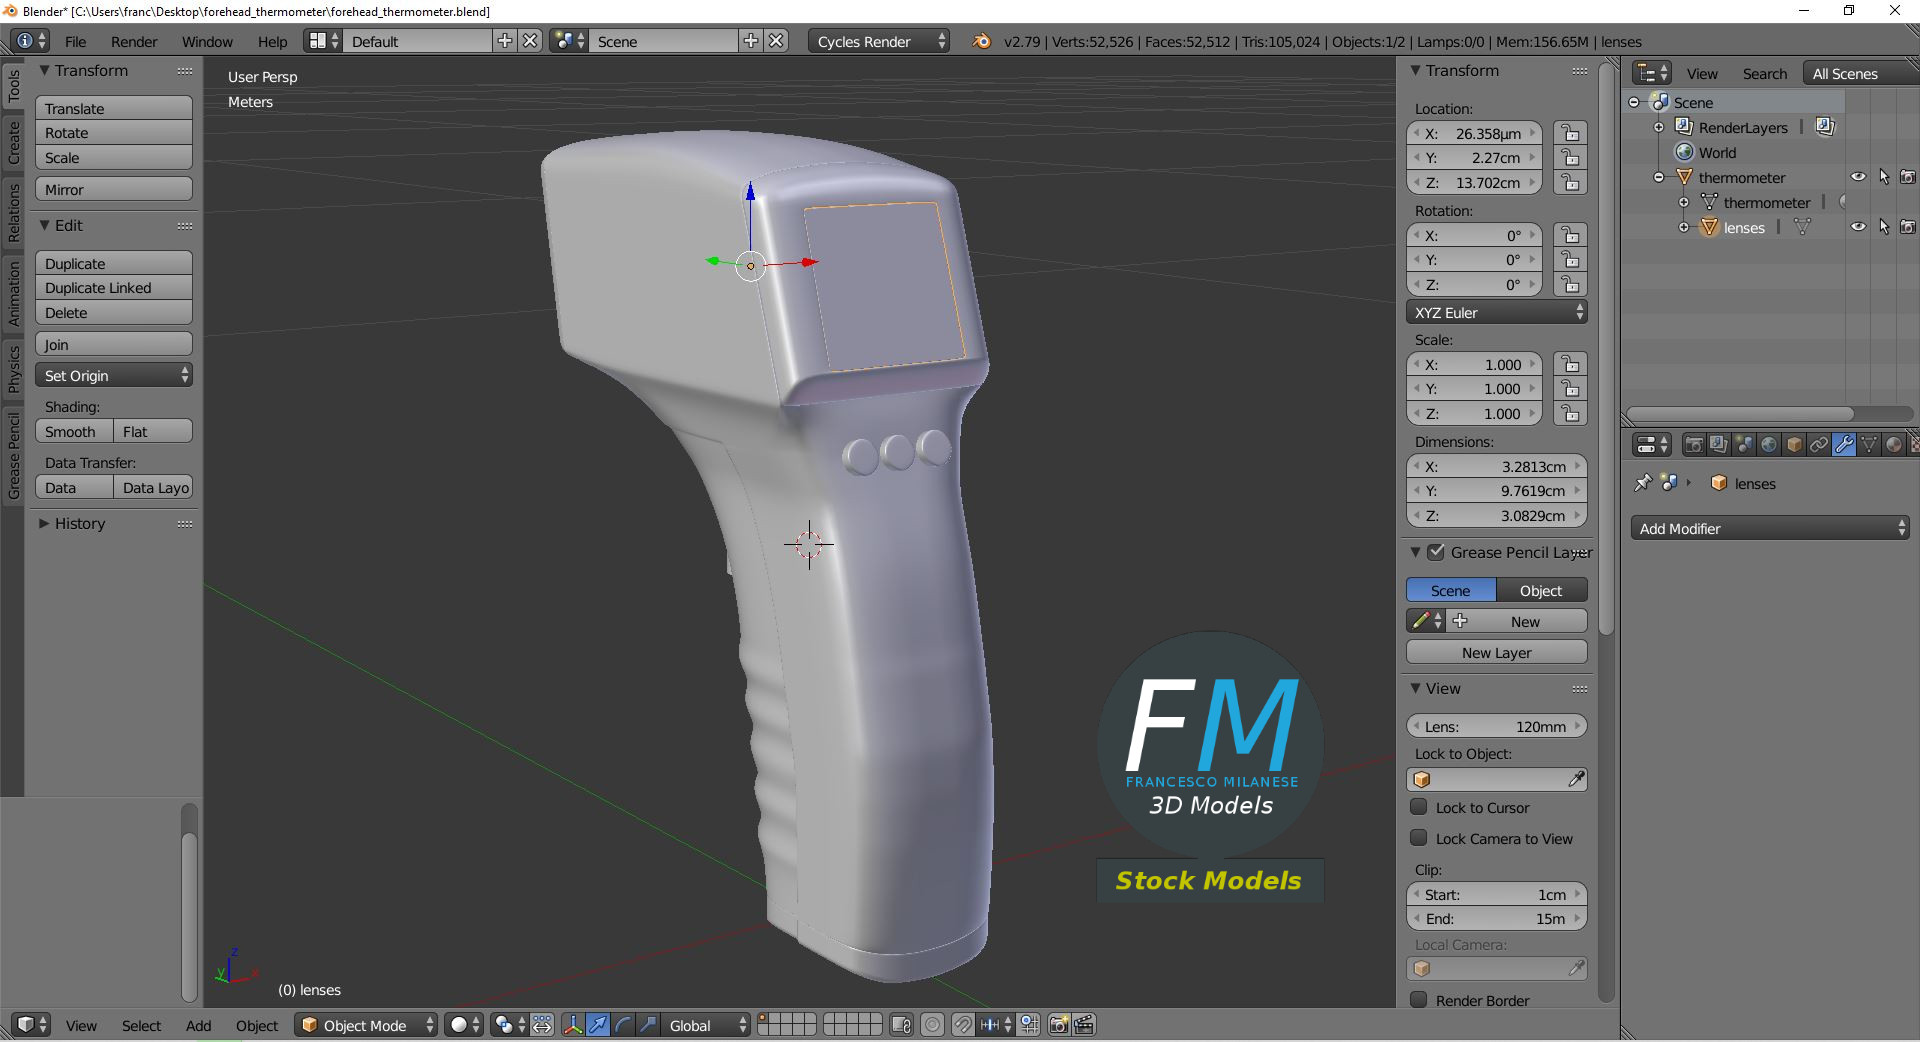Click the OpenGL render animation clapper icon
Image resolution: width=1920 pixels, height=1042 pixels.
[1084, 1025]
